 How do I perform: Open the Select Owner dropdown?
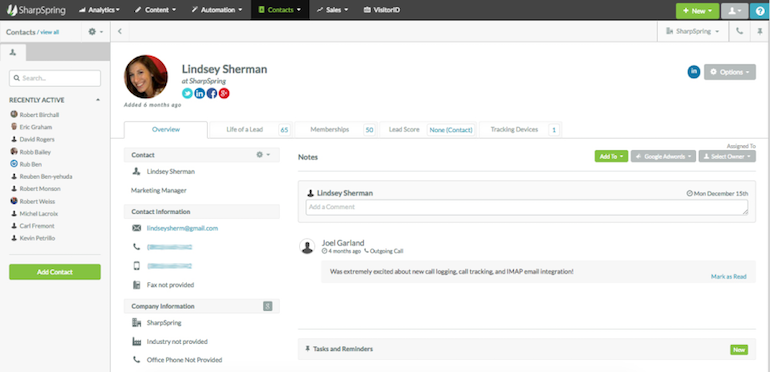pos(727,157)
